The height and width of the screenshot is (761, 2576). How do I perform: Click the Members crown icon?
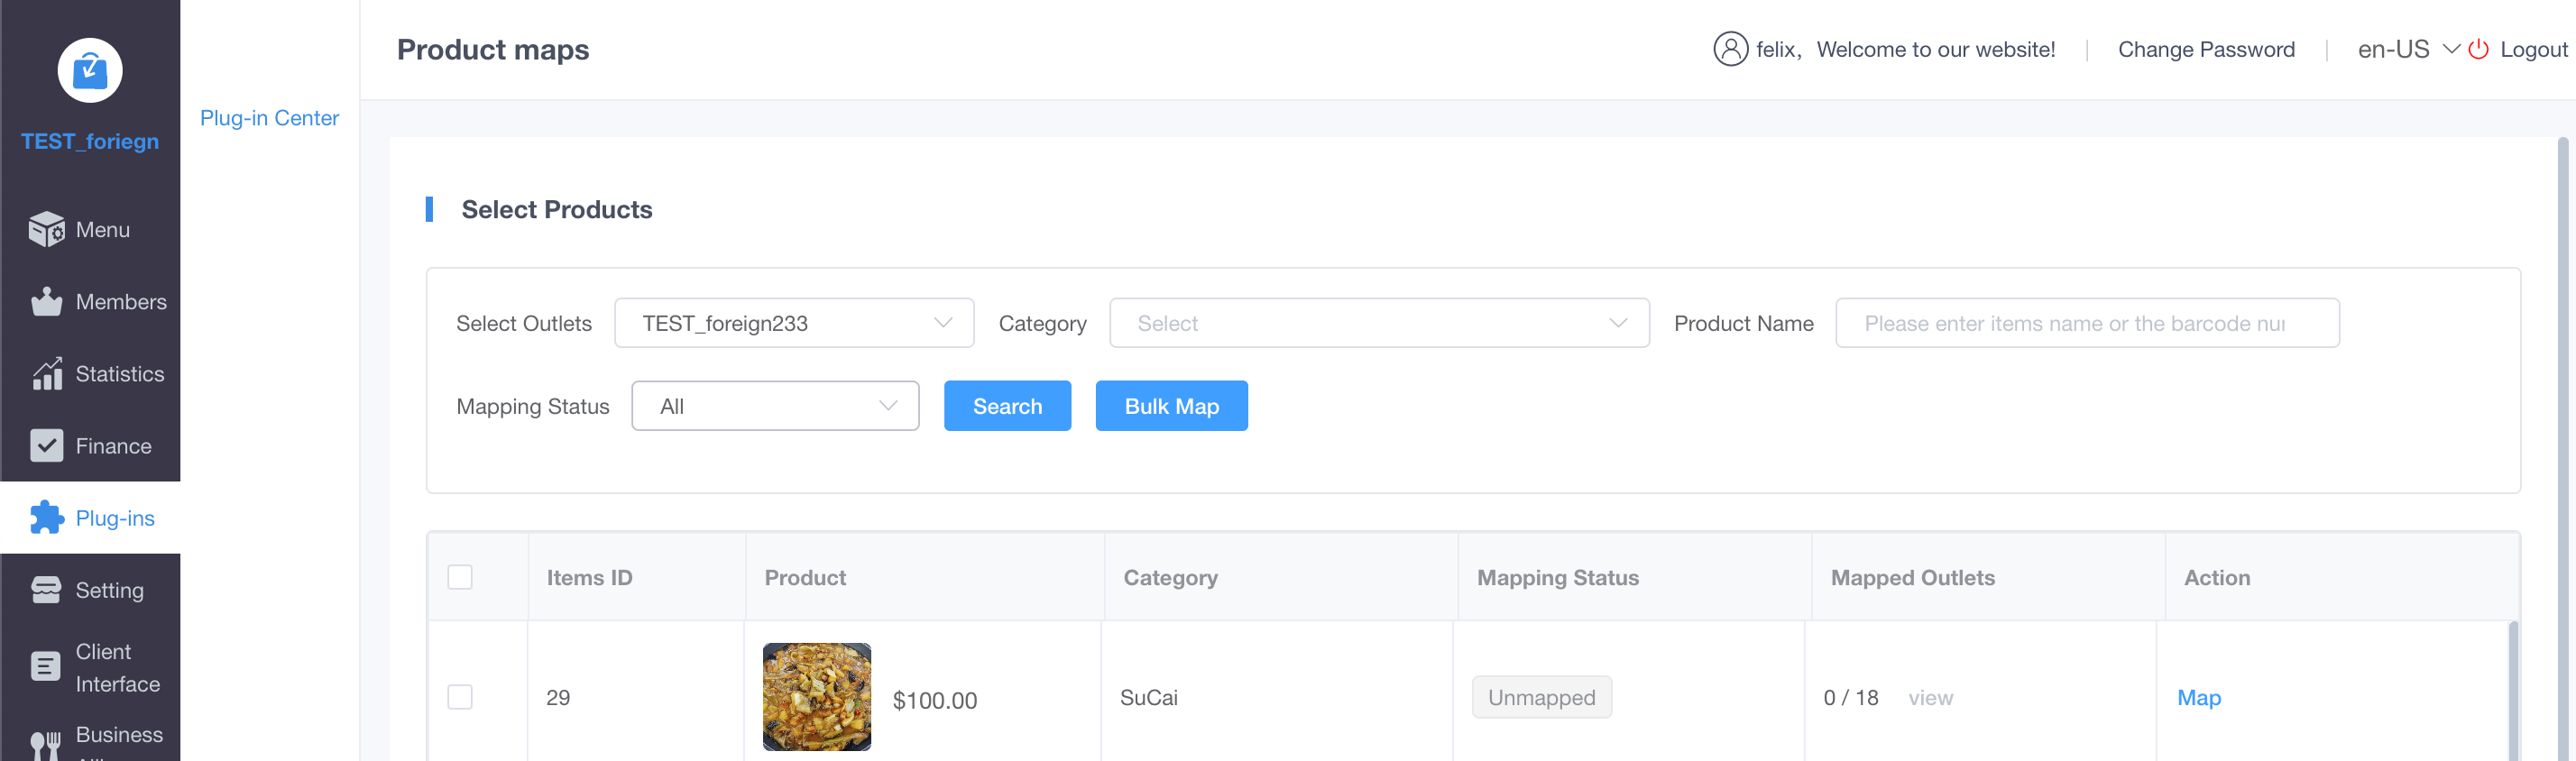coord(46,302)
